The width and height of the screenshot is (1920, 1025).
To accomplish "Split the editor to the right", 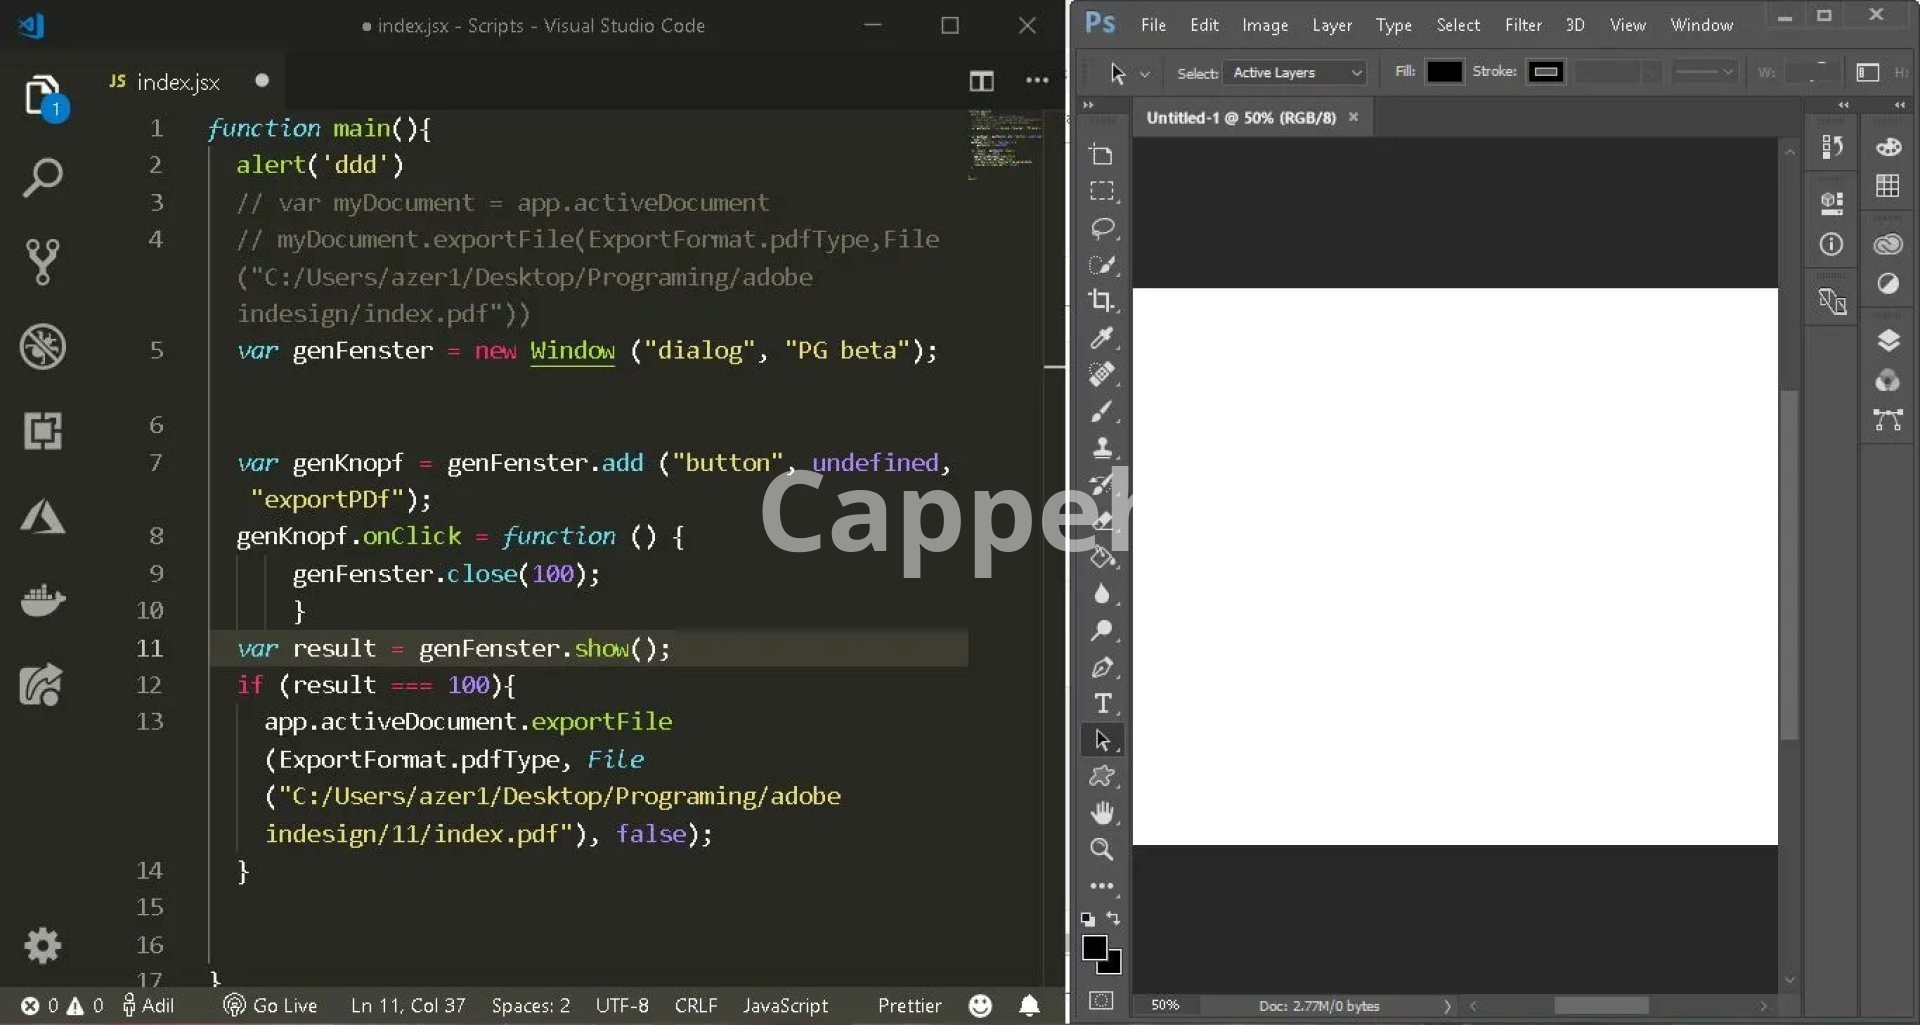I will [x=981, y=81].
